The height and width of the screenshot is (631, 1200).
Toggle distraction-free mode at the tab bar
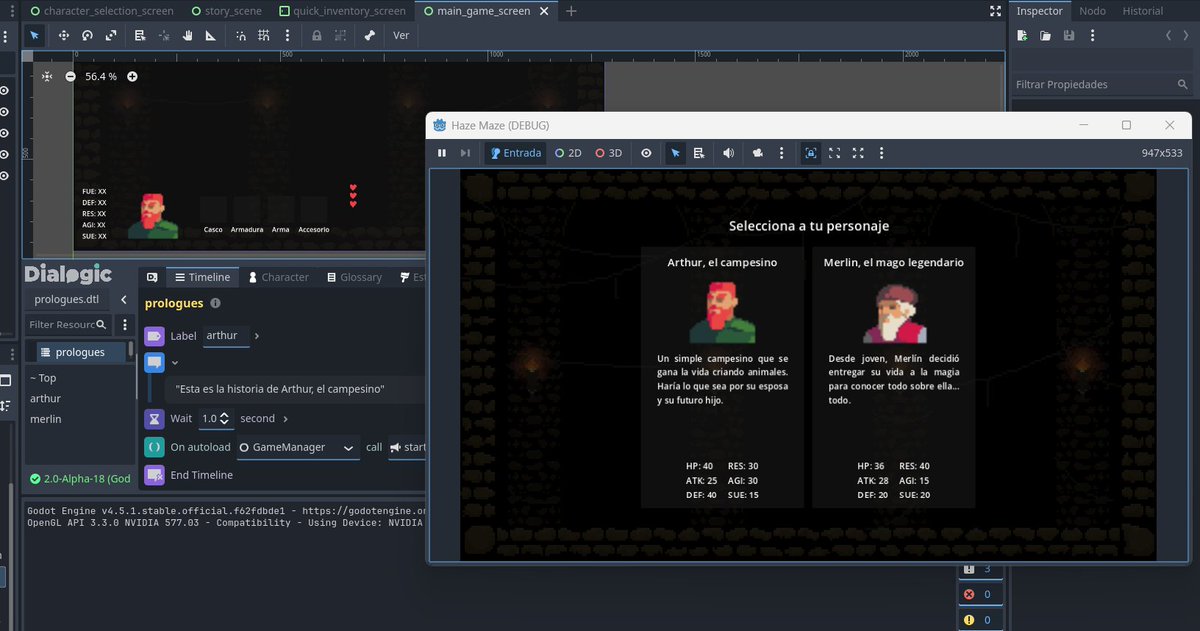click(x=995, y=11)
